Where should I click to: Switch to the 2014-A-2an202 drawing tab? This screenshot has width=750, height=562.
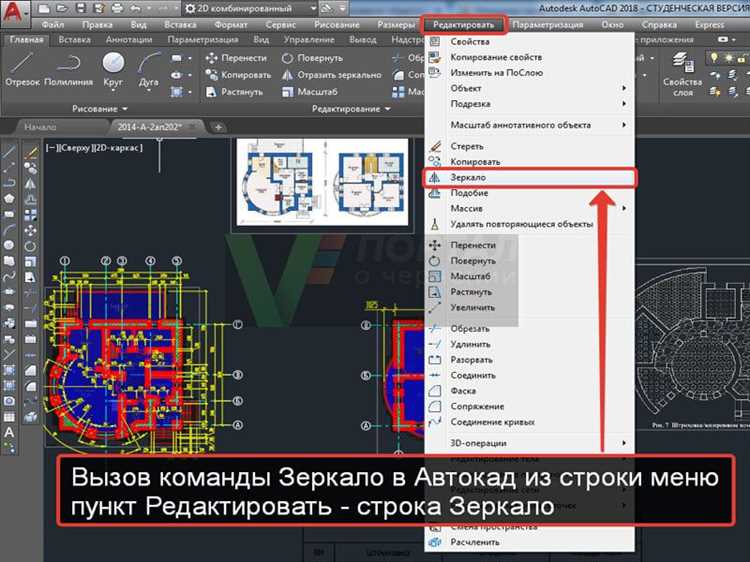point(149,127)
